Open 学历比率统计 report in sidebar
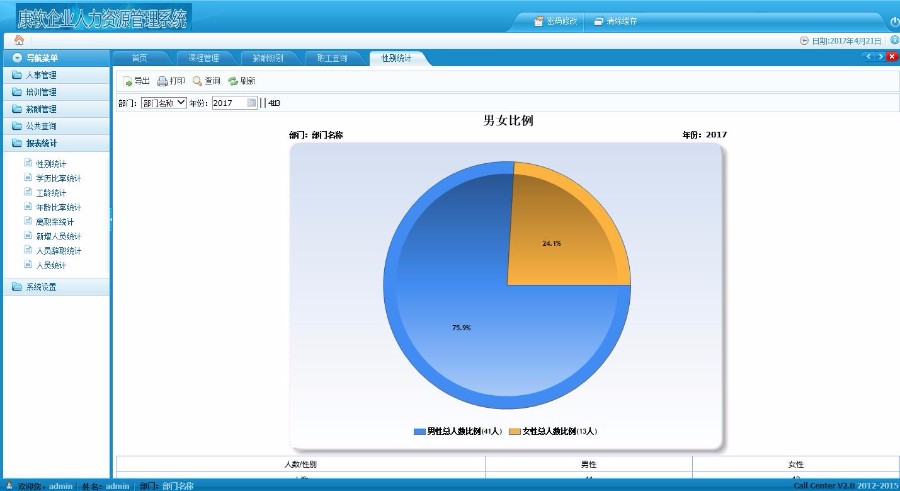The width and height of the screenshot is (900, 491). (58, 178)
